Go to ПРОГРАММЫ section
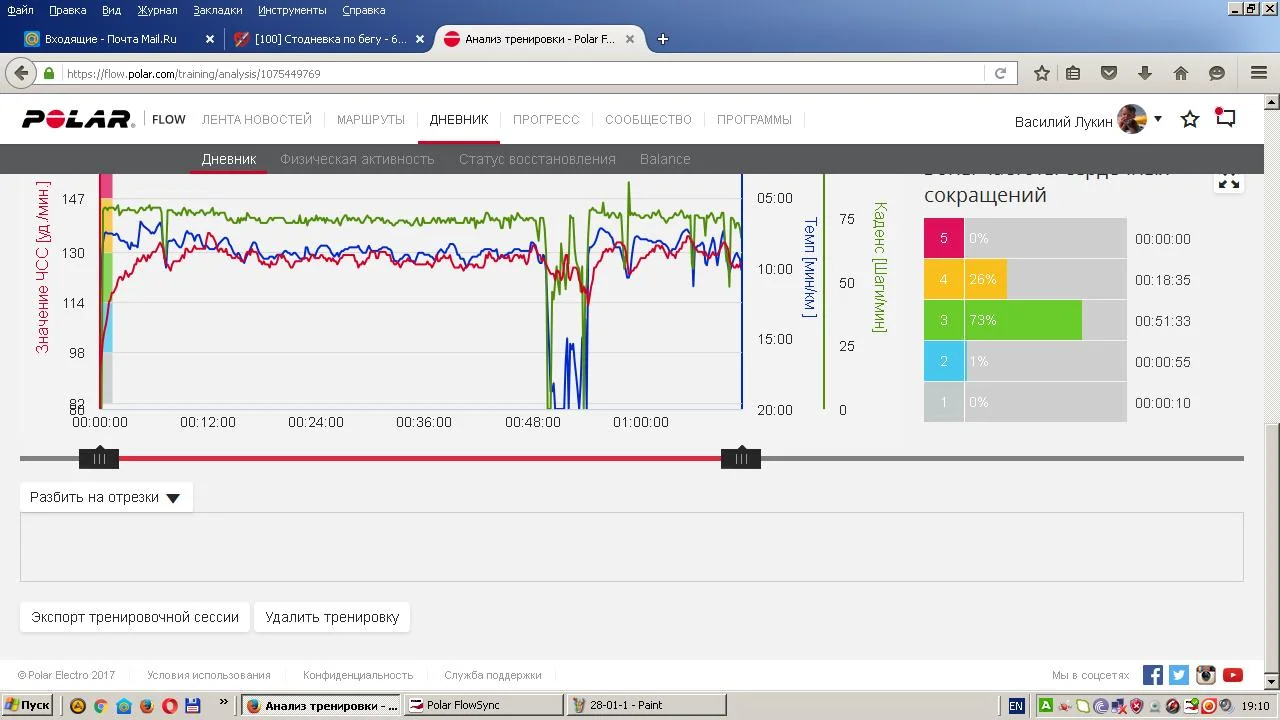Viewport: 1280px width, 720px height. click(x=754, y=120)
